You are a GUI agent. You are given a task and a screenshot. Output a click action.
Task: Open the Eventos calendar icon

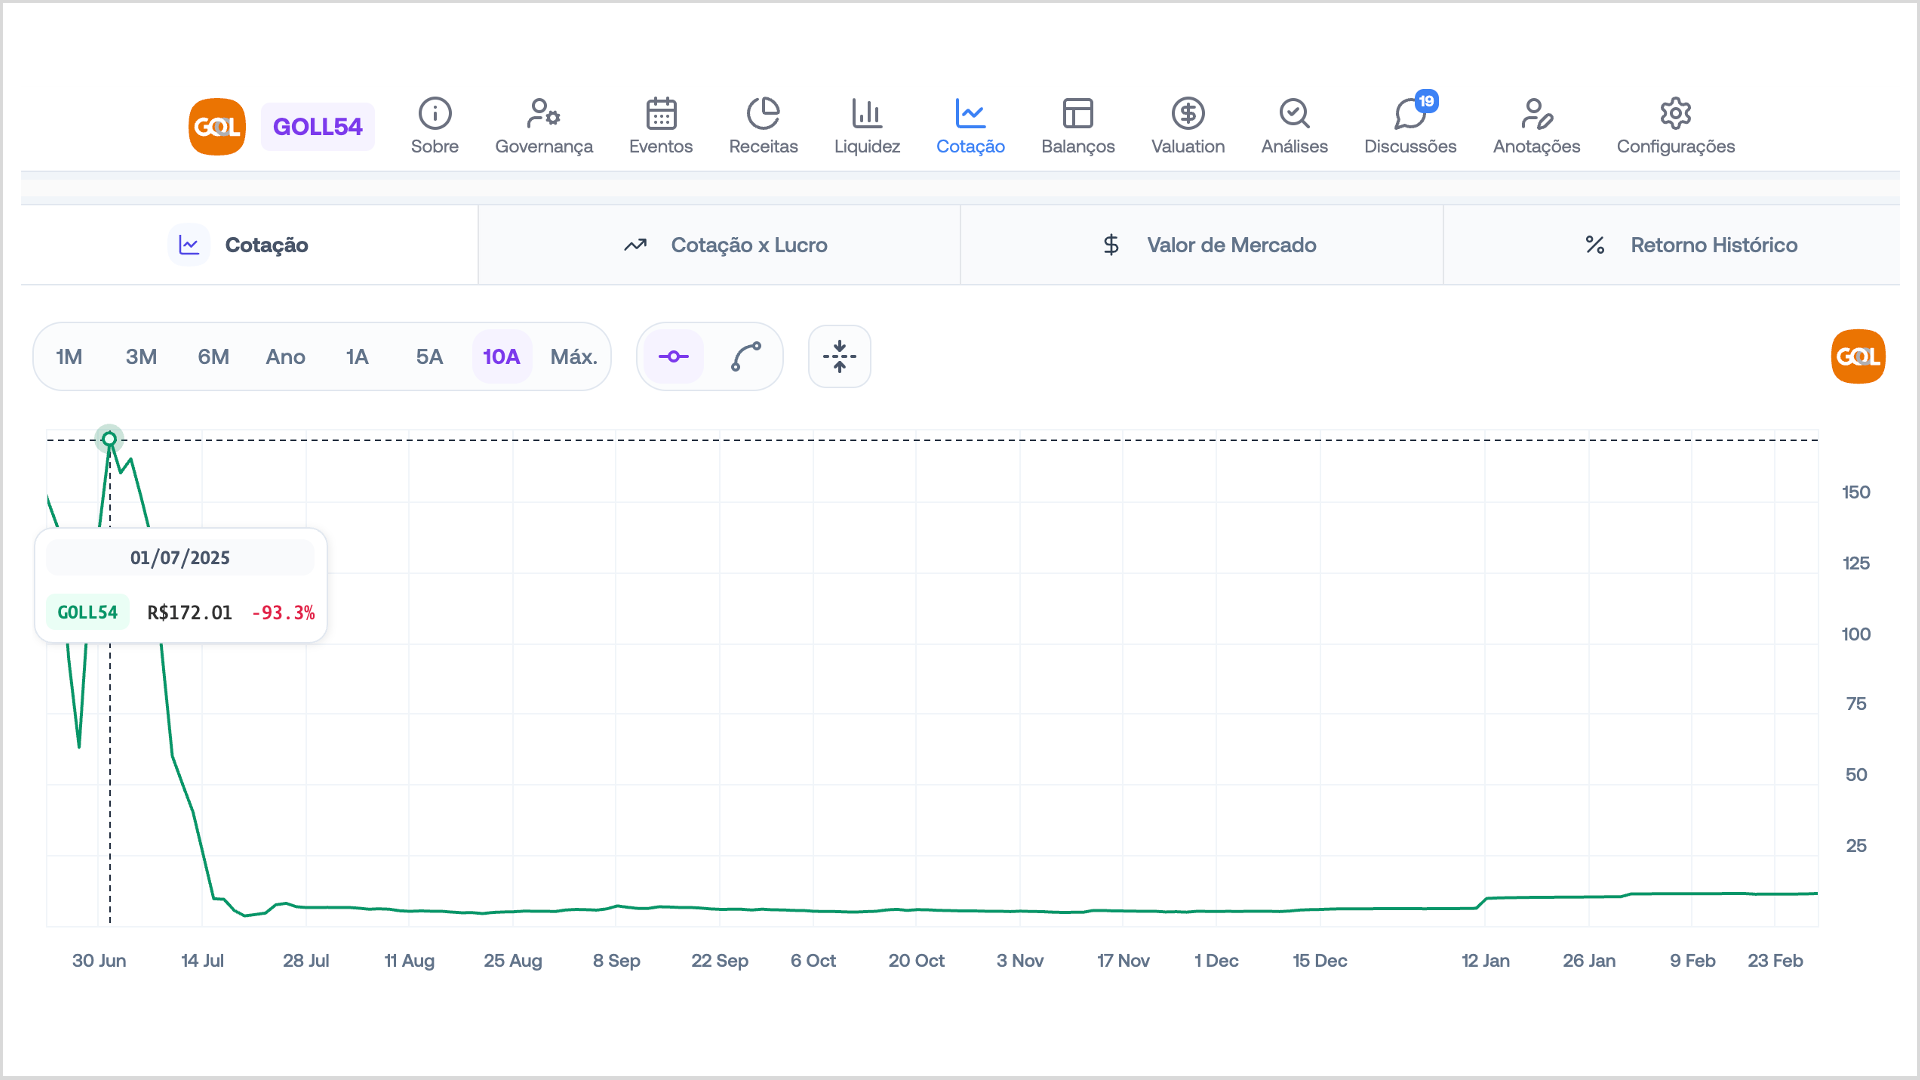pyautogui.click(x=660, y=114)
